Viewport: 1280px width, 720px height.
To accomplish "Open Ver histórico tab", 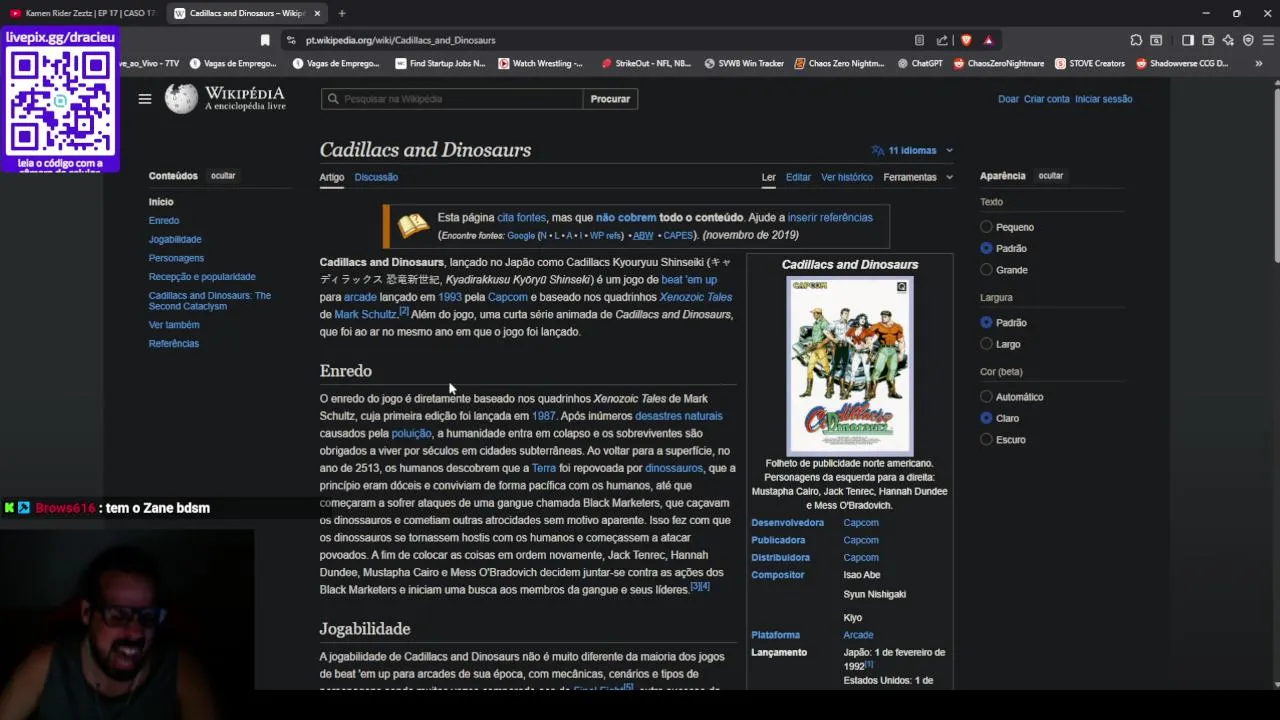I will [847, 177].
